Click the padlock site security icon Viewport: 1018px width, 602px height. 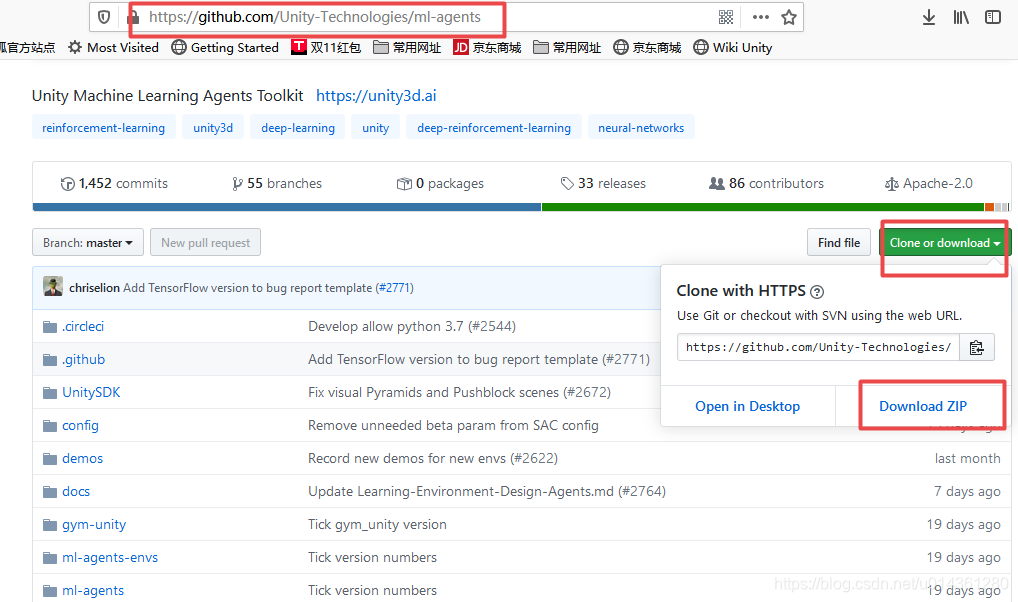(133, 17)
